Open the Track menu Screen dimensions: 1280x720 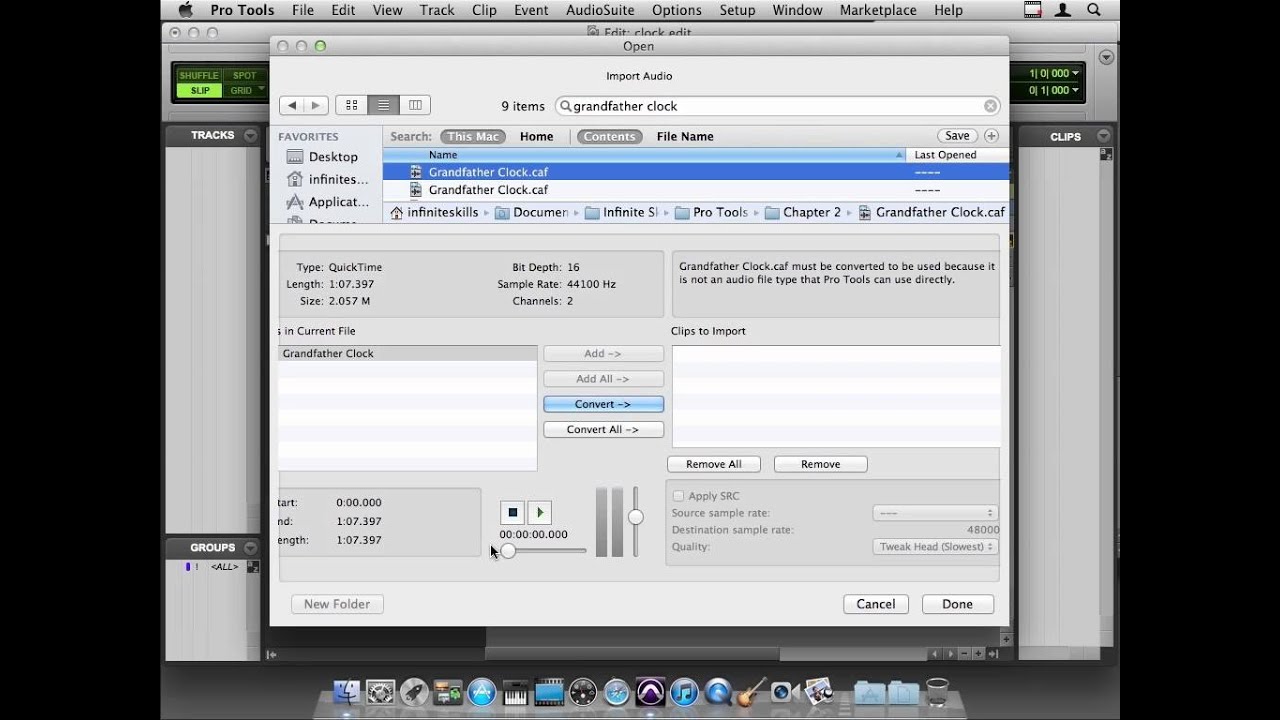coord(437,10)
